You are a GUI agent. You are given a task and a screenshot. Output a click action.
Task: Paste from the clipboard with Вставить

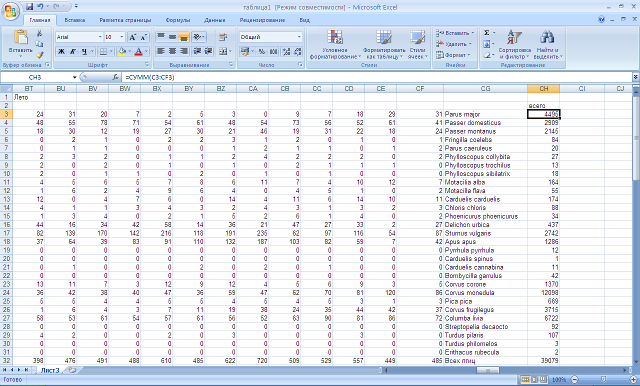tap(20, 43)
